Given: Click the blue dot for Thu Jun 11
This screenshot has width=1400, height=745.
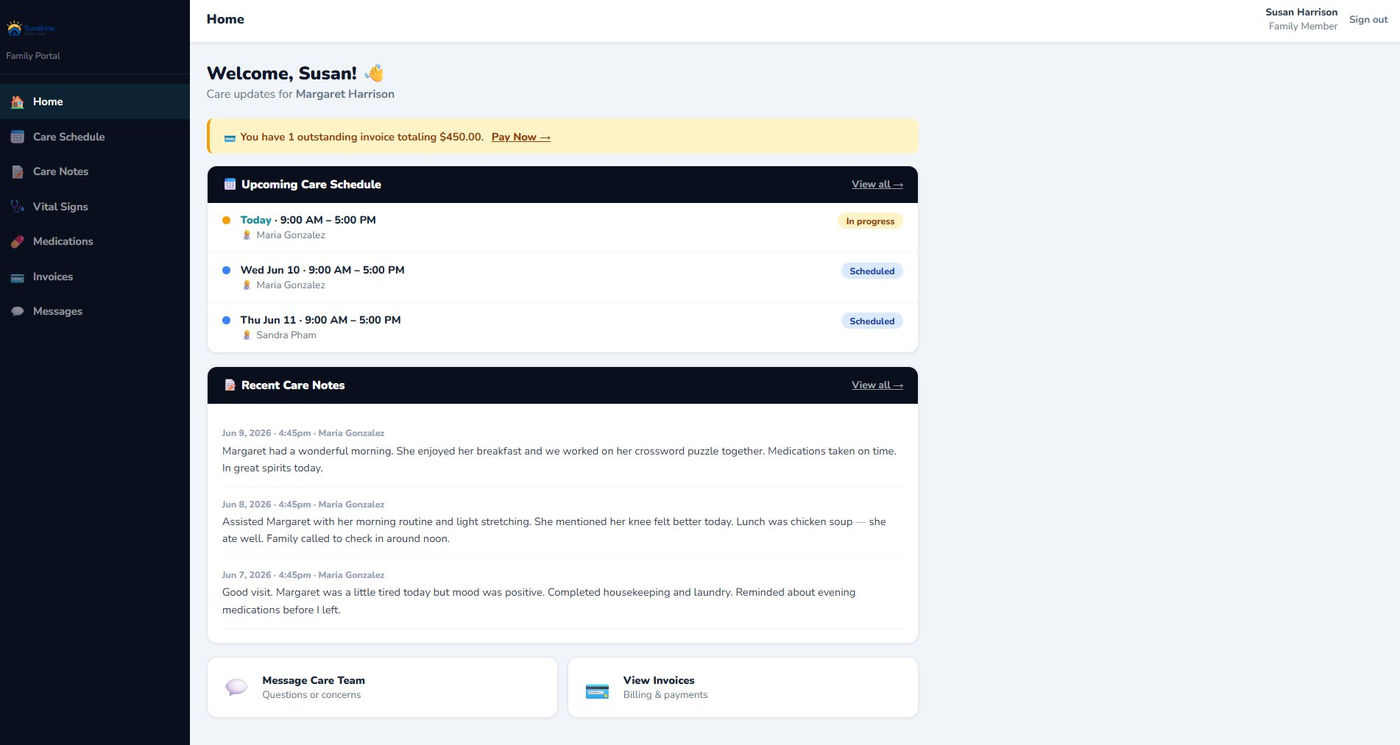Looking at the screenshot, I should (226, 320).
